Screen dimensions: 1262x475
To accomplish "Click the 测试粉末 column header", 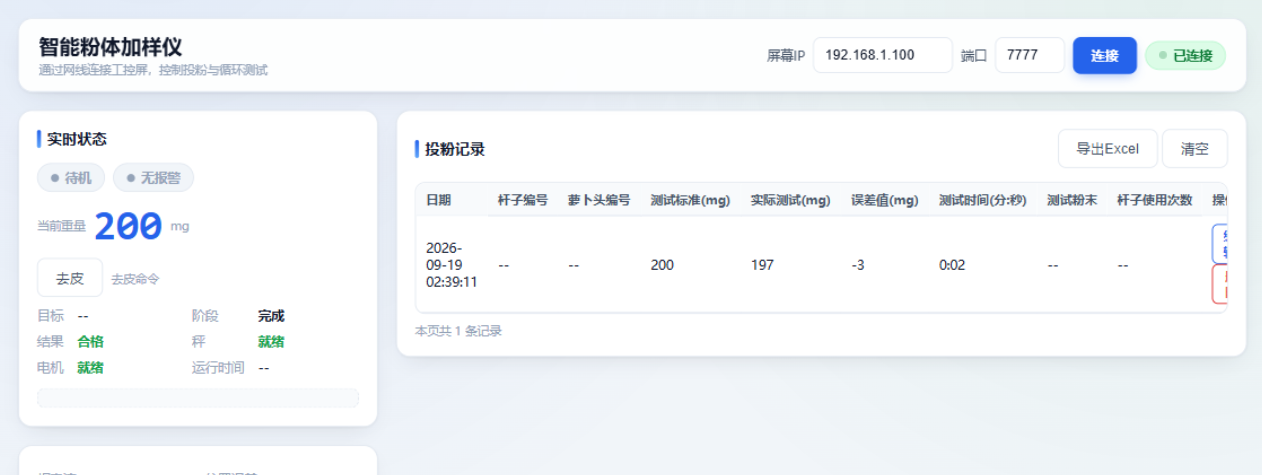I will click(x=1072, y=200).
